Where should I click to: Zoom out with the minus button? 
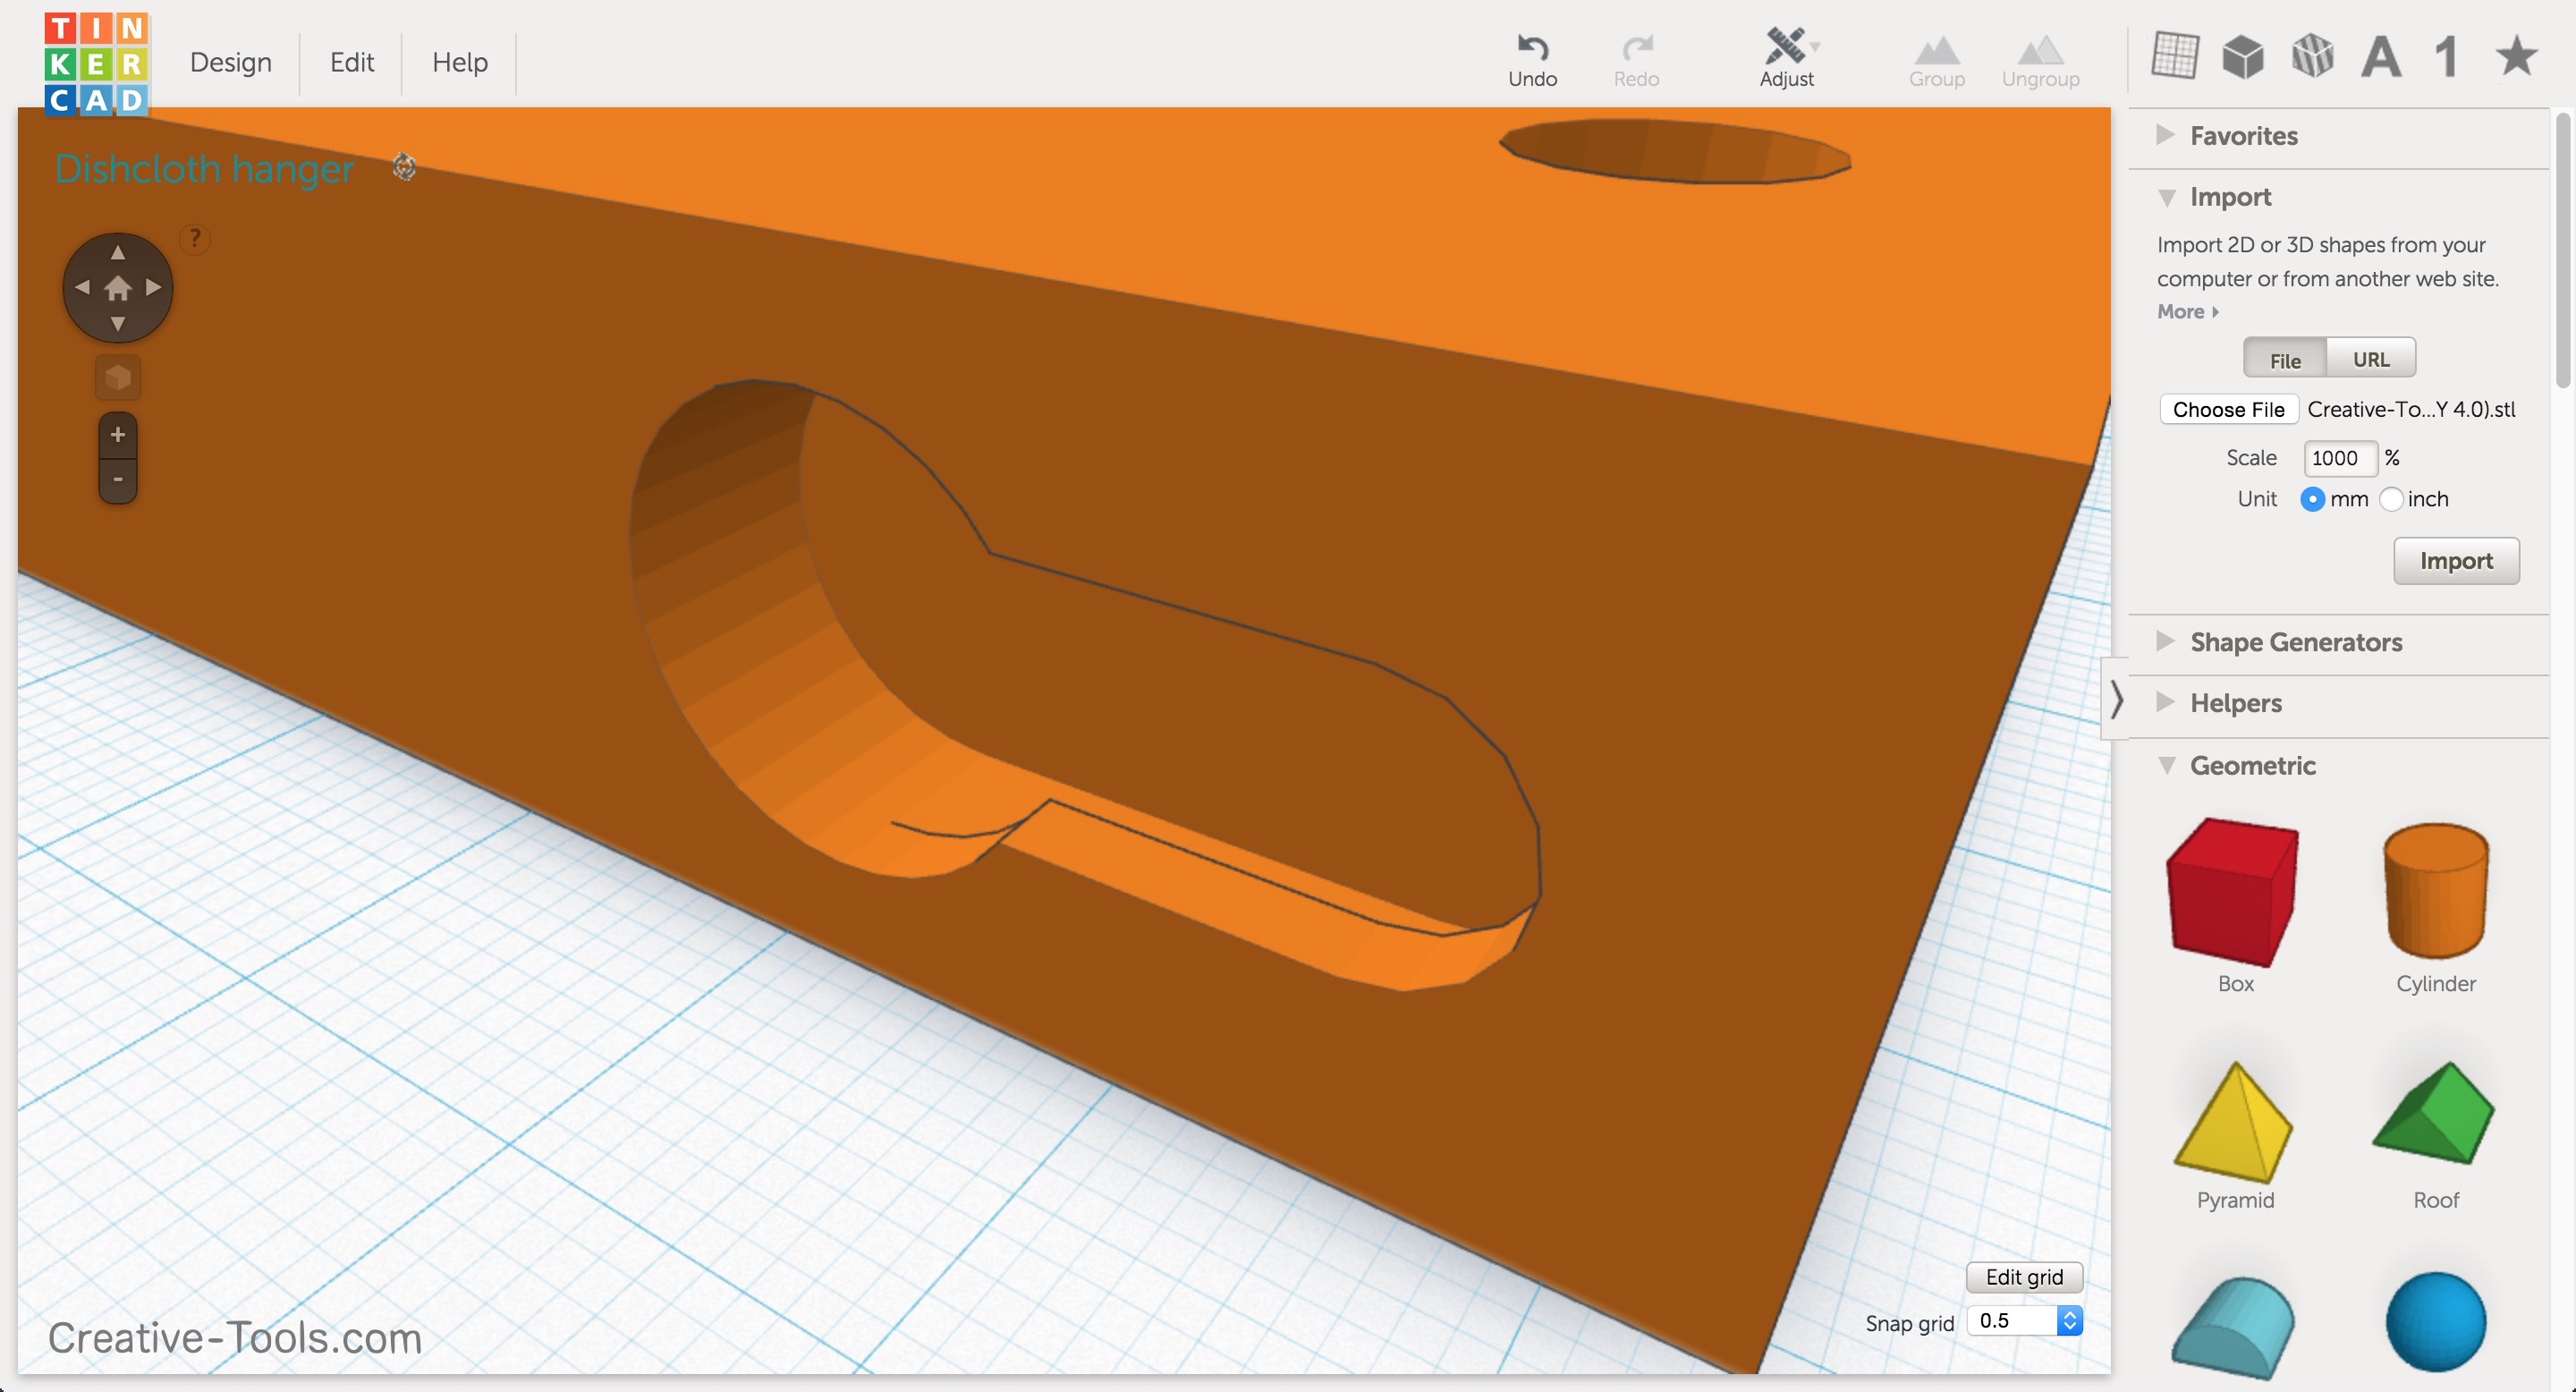tap(117, 479)
